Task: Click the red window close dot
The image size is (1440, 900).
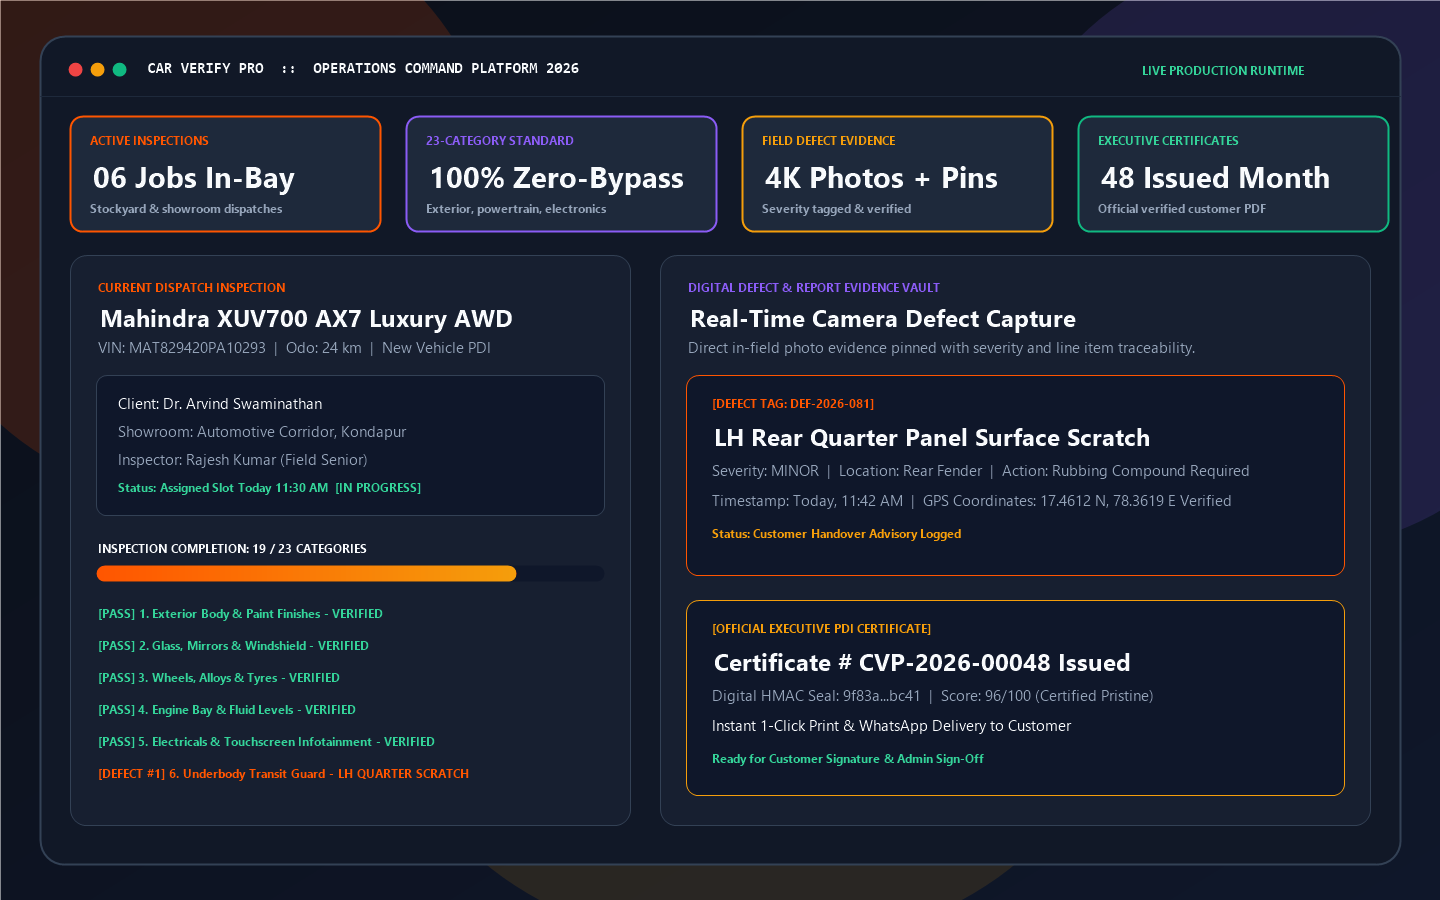Action: [x=75, y=69]
